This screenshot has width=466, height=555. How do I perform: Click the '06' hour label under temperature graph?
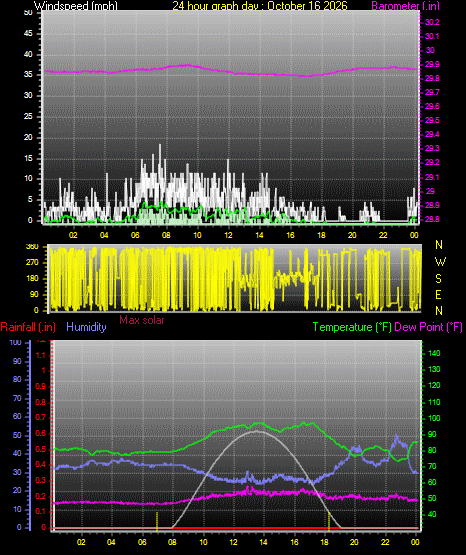[142, 542]
